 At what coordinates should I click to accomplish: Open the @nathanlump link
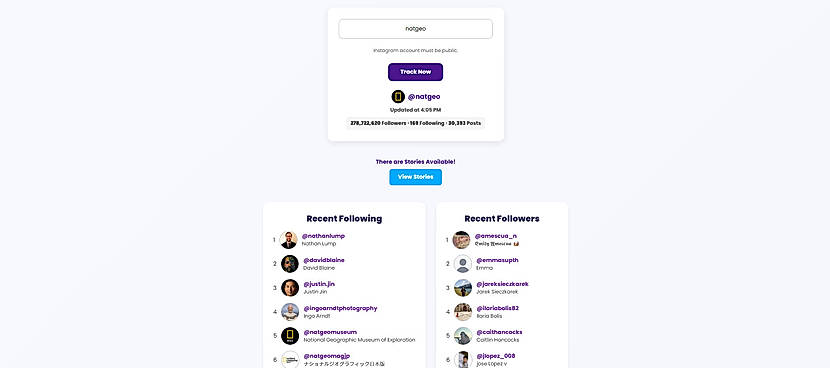coord(323,236)
